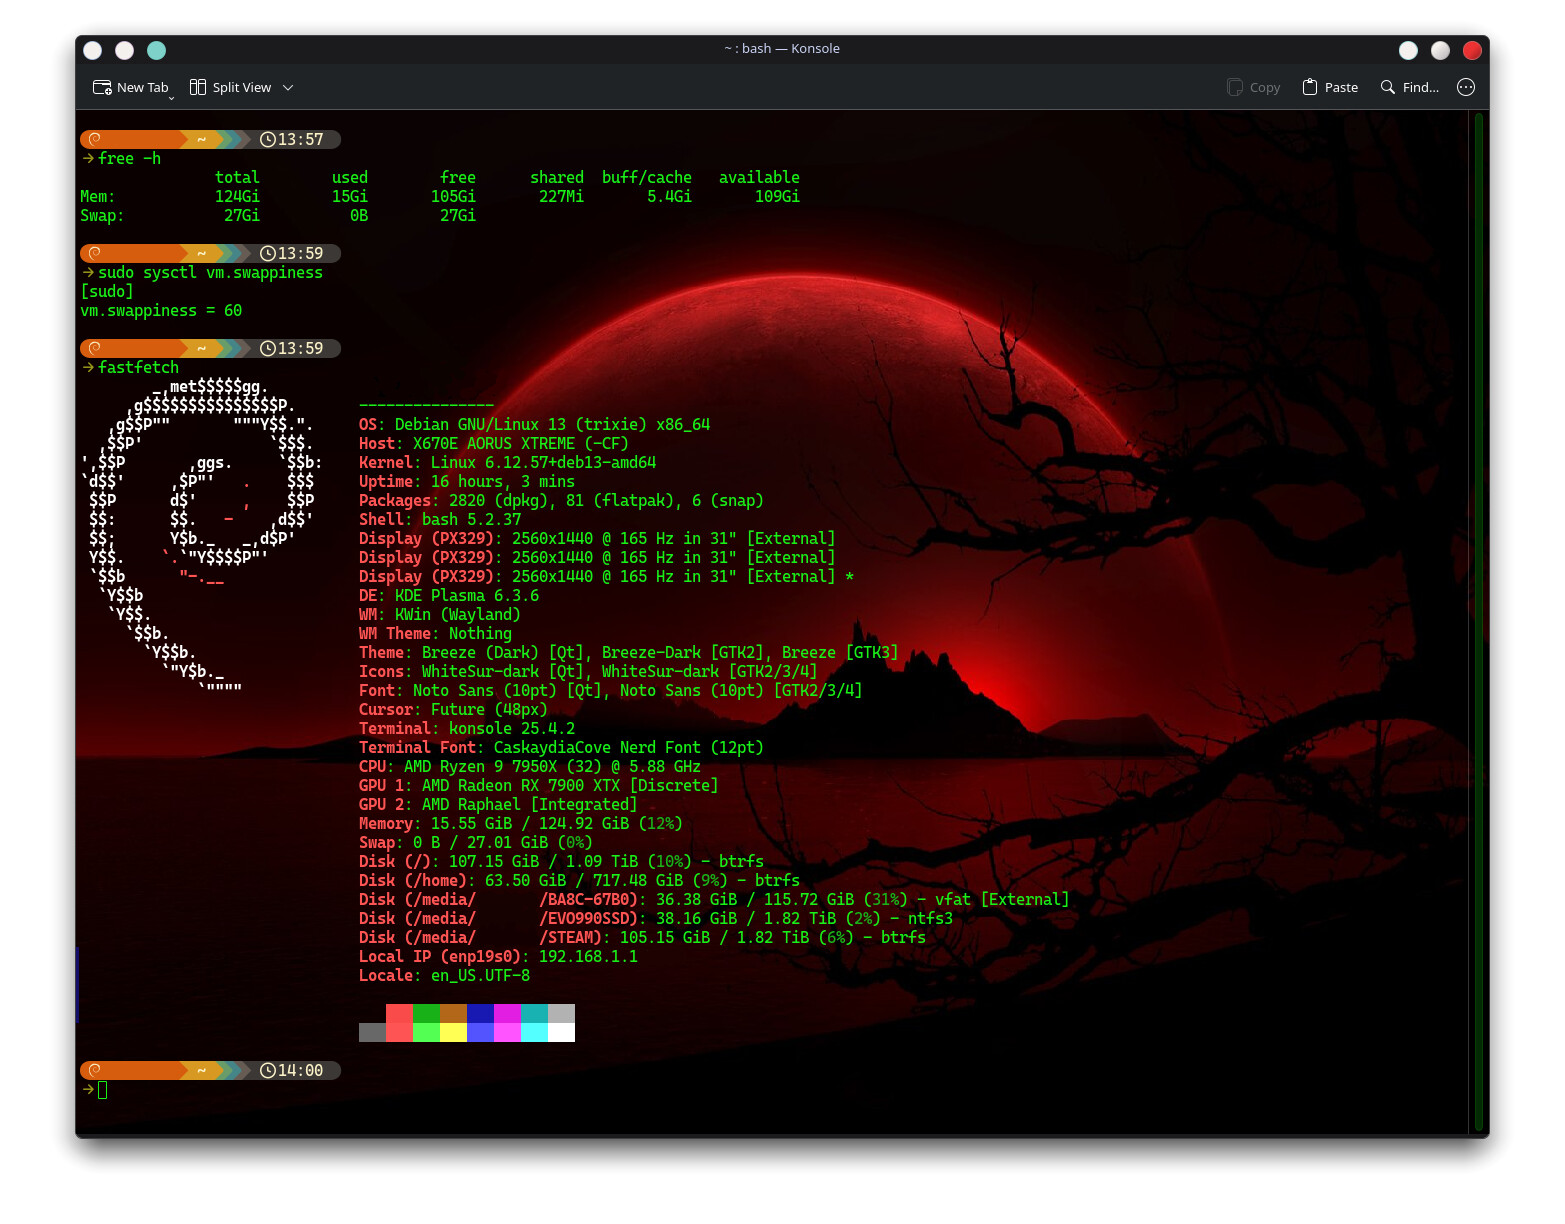1565x1224 pixels.
Task: Click the Local IP address 192.168.1.1
Action: (x=588, y=957)
